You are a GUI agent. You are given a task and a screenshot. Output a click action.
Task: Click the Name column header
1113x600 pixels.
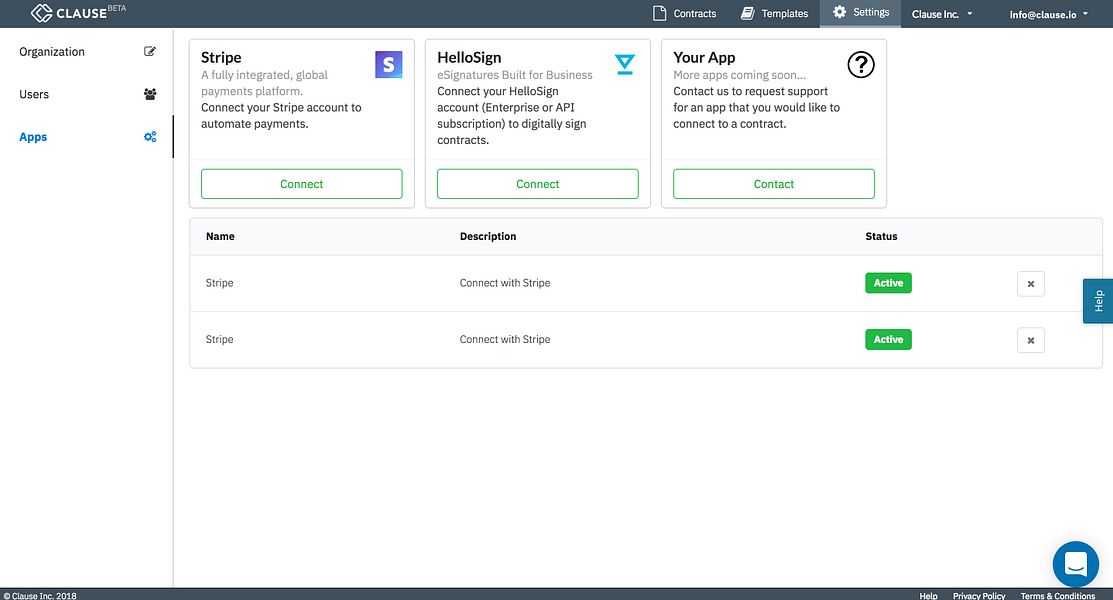pos(220,236)
